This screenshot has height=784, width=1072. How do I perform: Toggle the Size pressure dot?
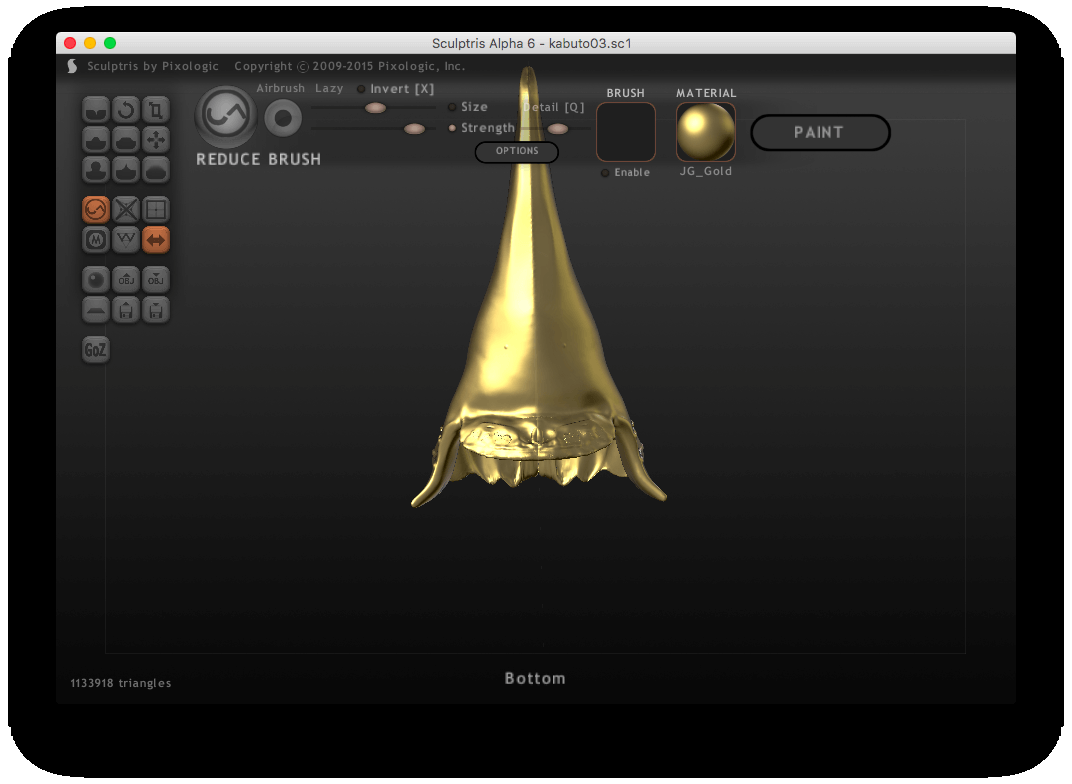[x=452, y=107]
